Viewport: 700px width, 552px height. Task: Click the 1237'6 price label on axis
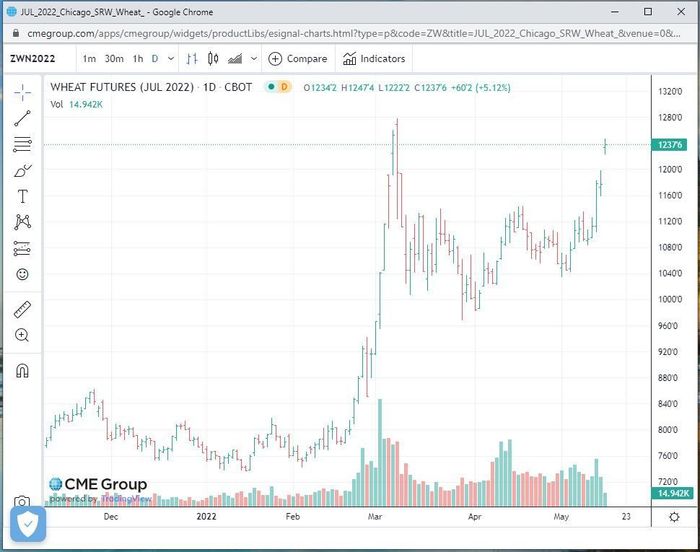coord(668,145)
